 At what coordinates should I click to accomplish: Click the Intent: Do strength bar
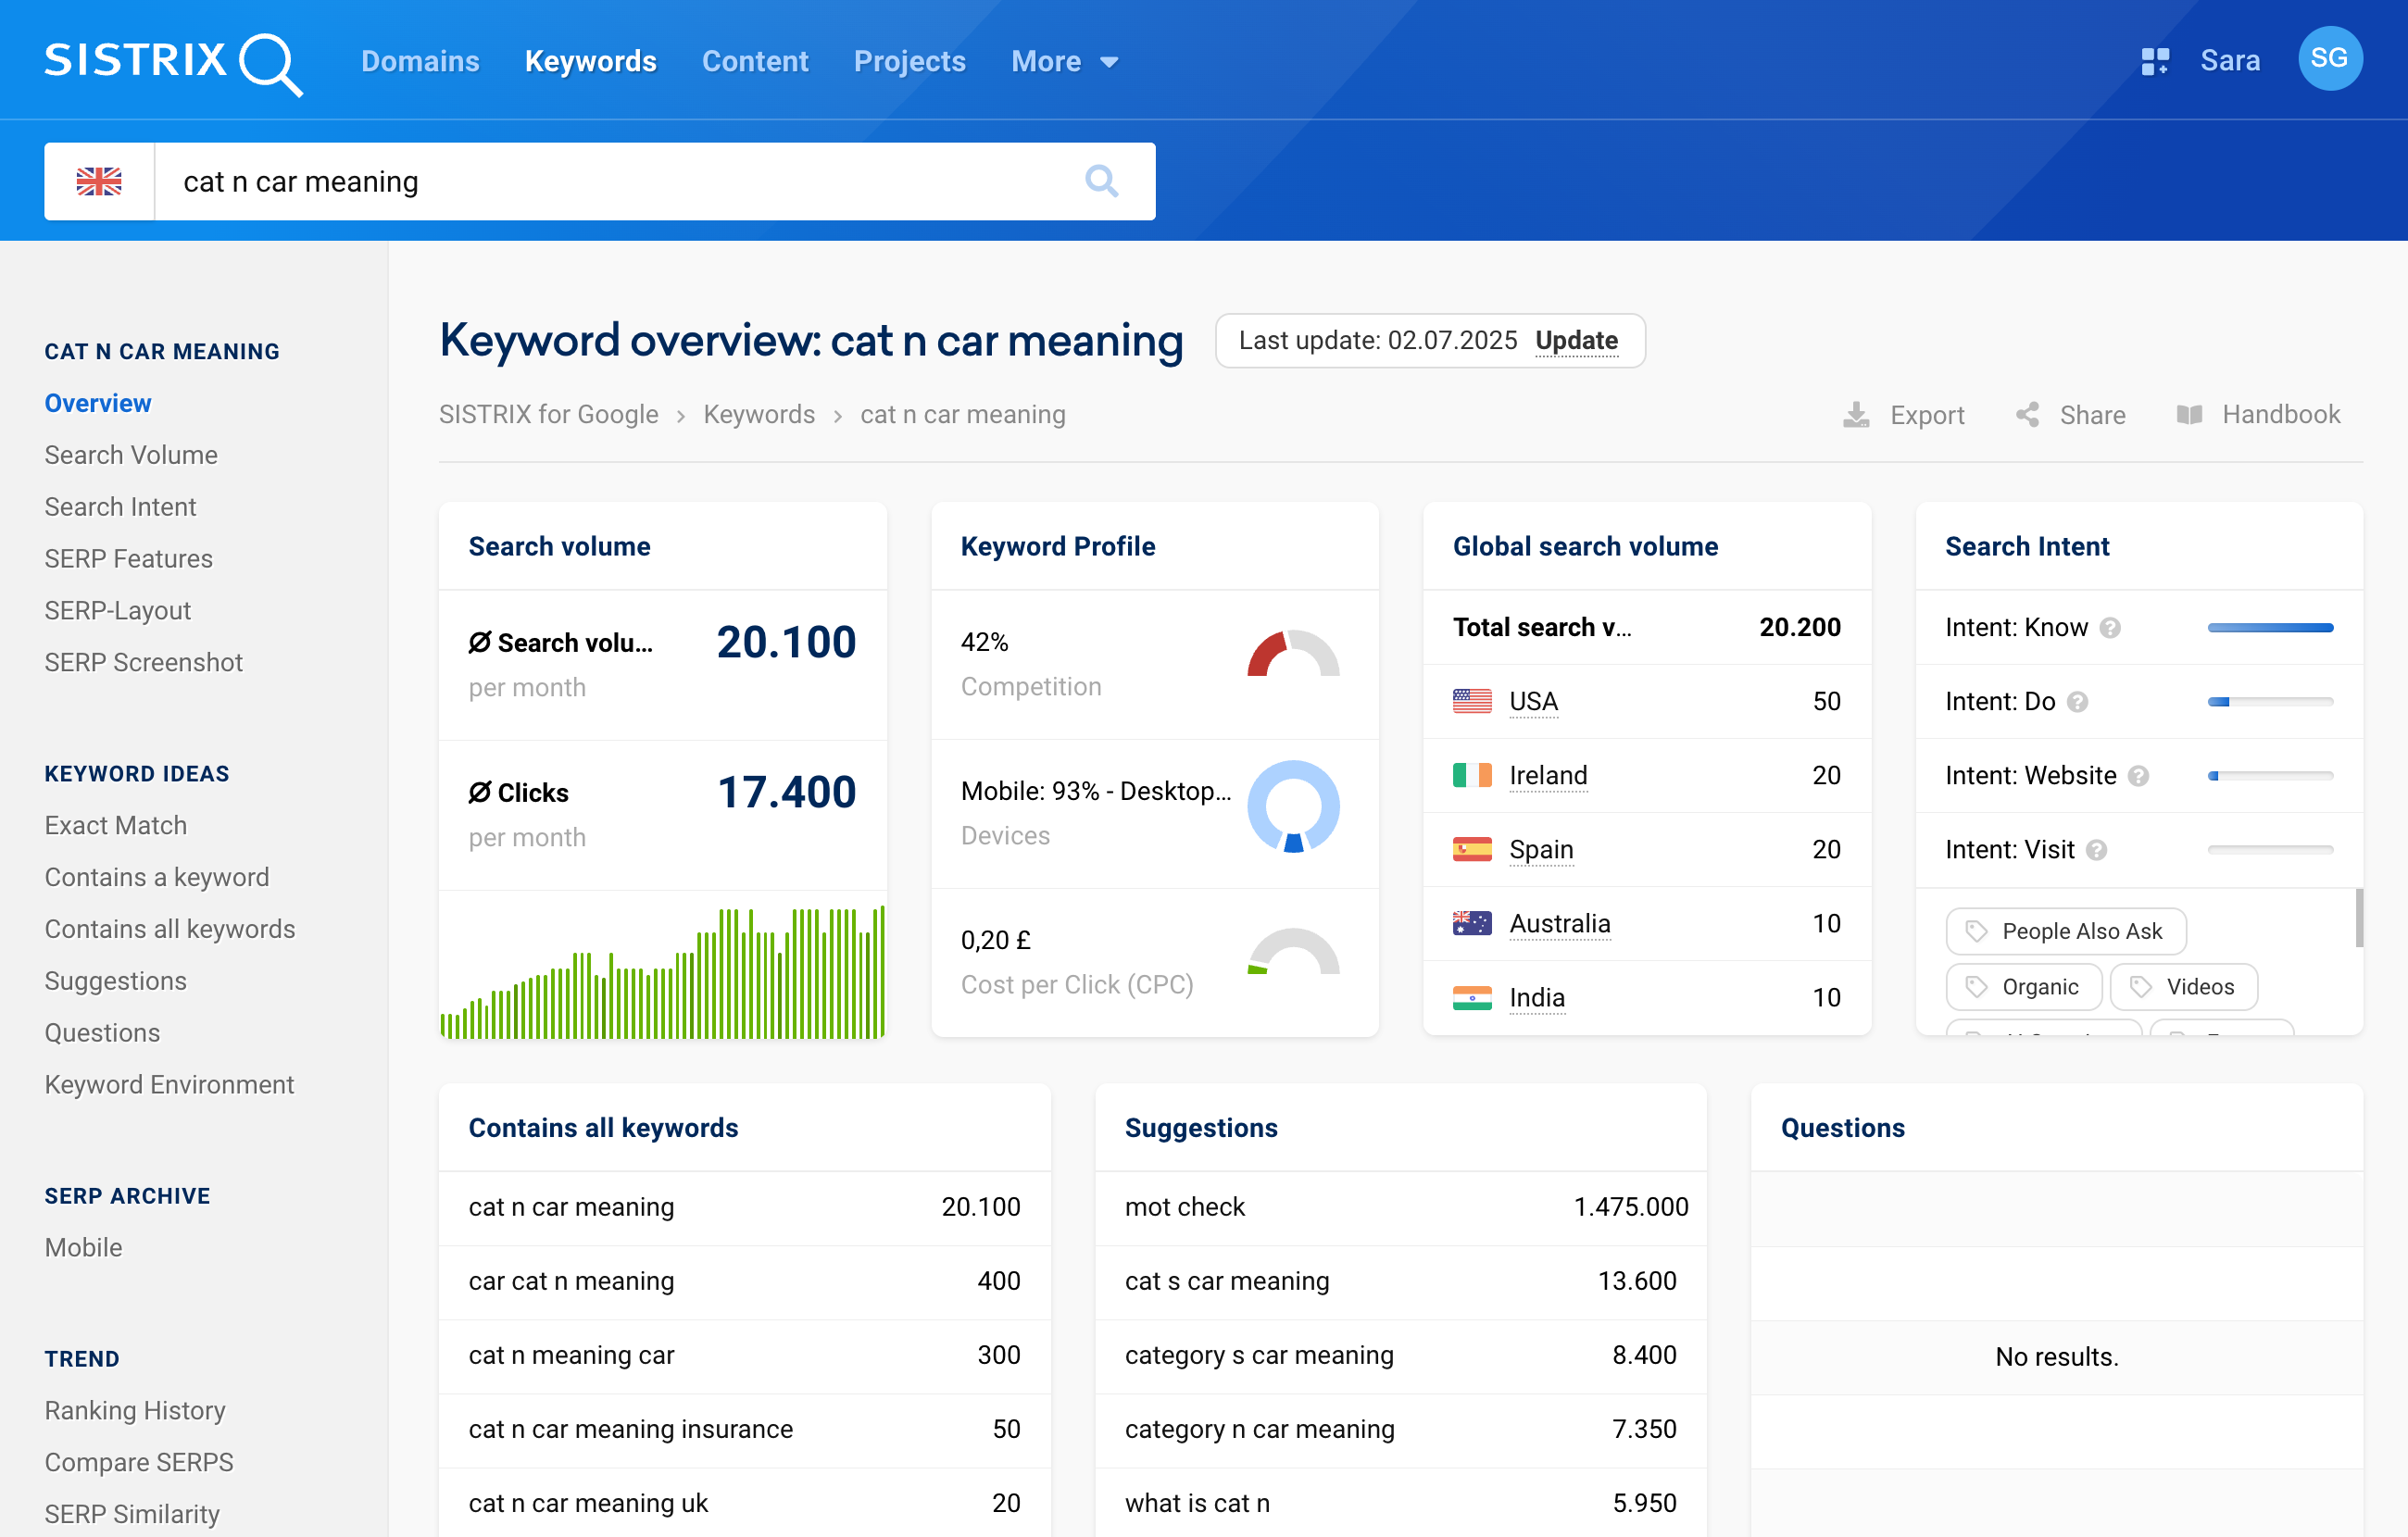2270,701
